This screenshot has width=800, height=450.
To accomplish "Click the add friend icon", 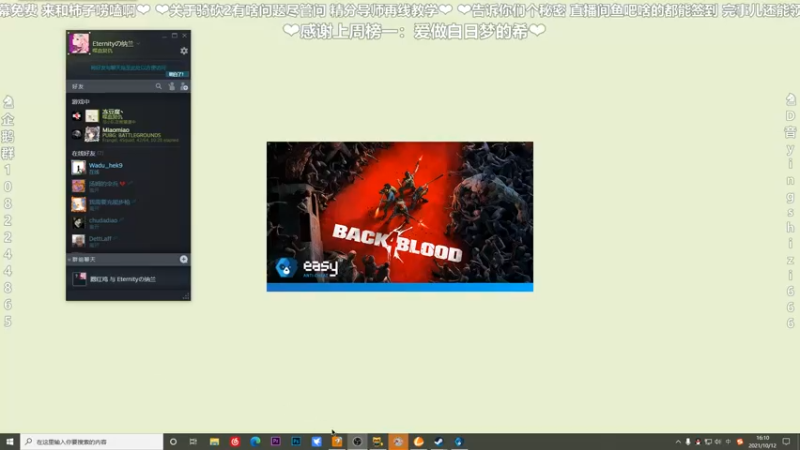I will [x=184, y=87].
